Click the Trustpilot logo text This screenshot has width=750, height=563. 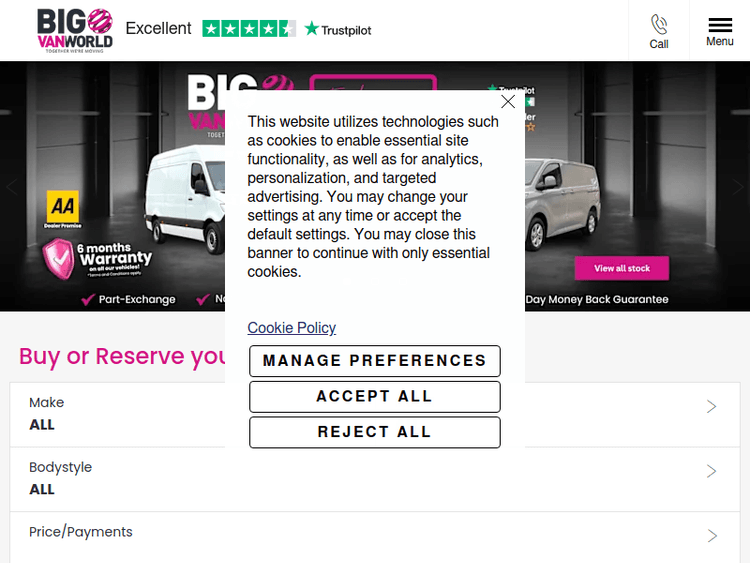point(338,30)
